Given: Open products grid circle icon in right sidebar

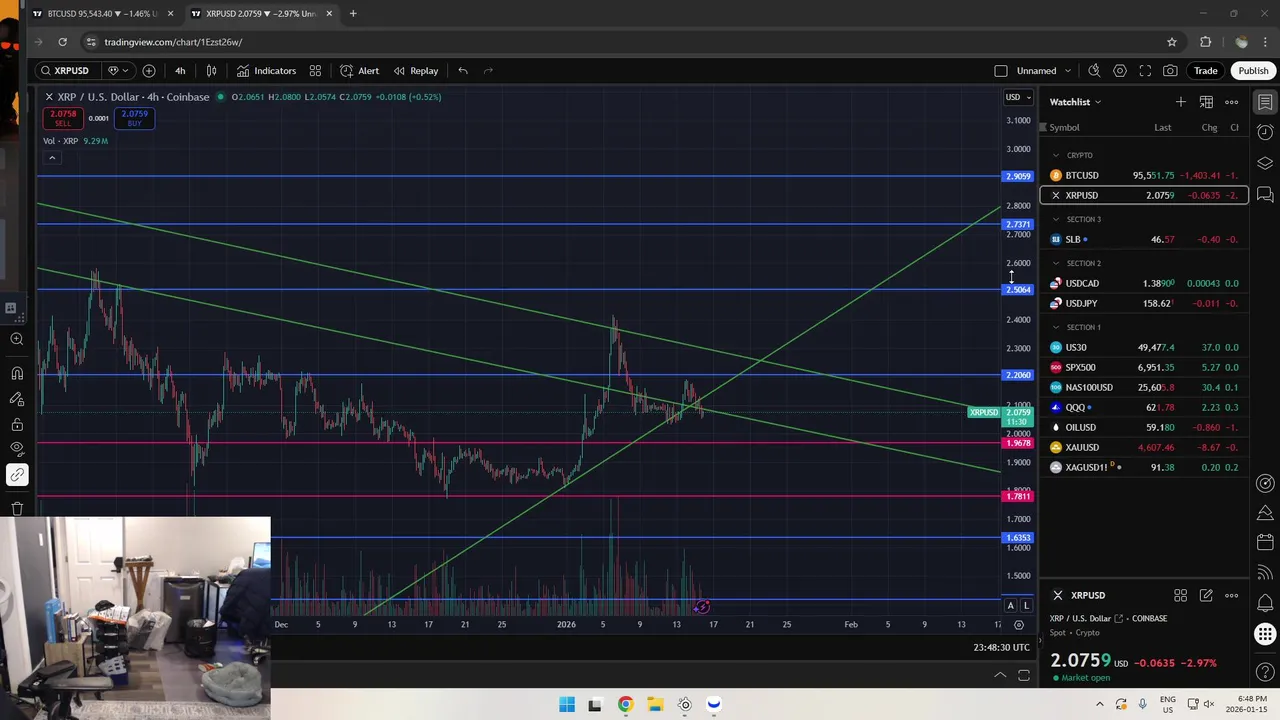Looking at the screenshot, I should point(1265,634).
